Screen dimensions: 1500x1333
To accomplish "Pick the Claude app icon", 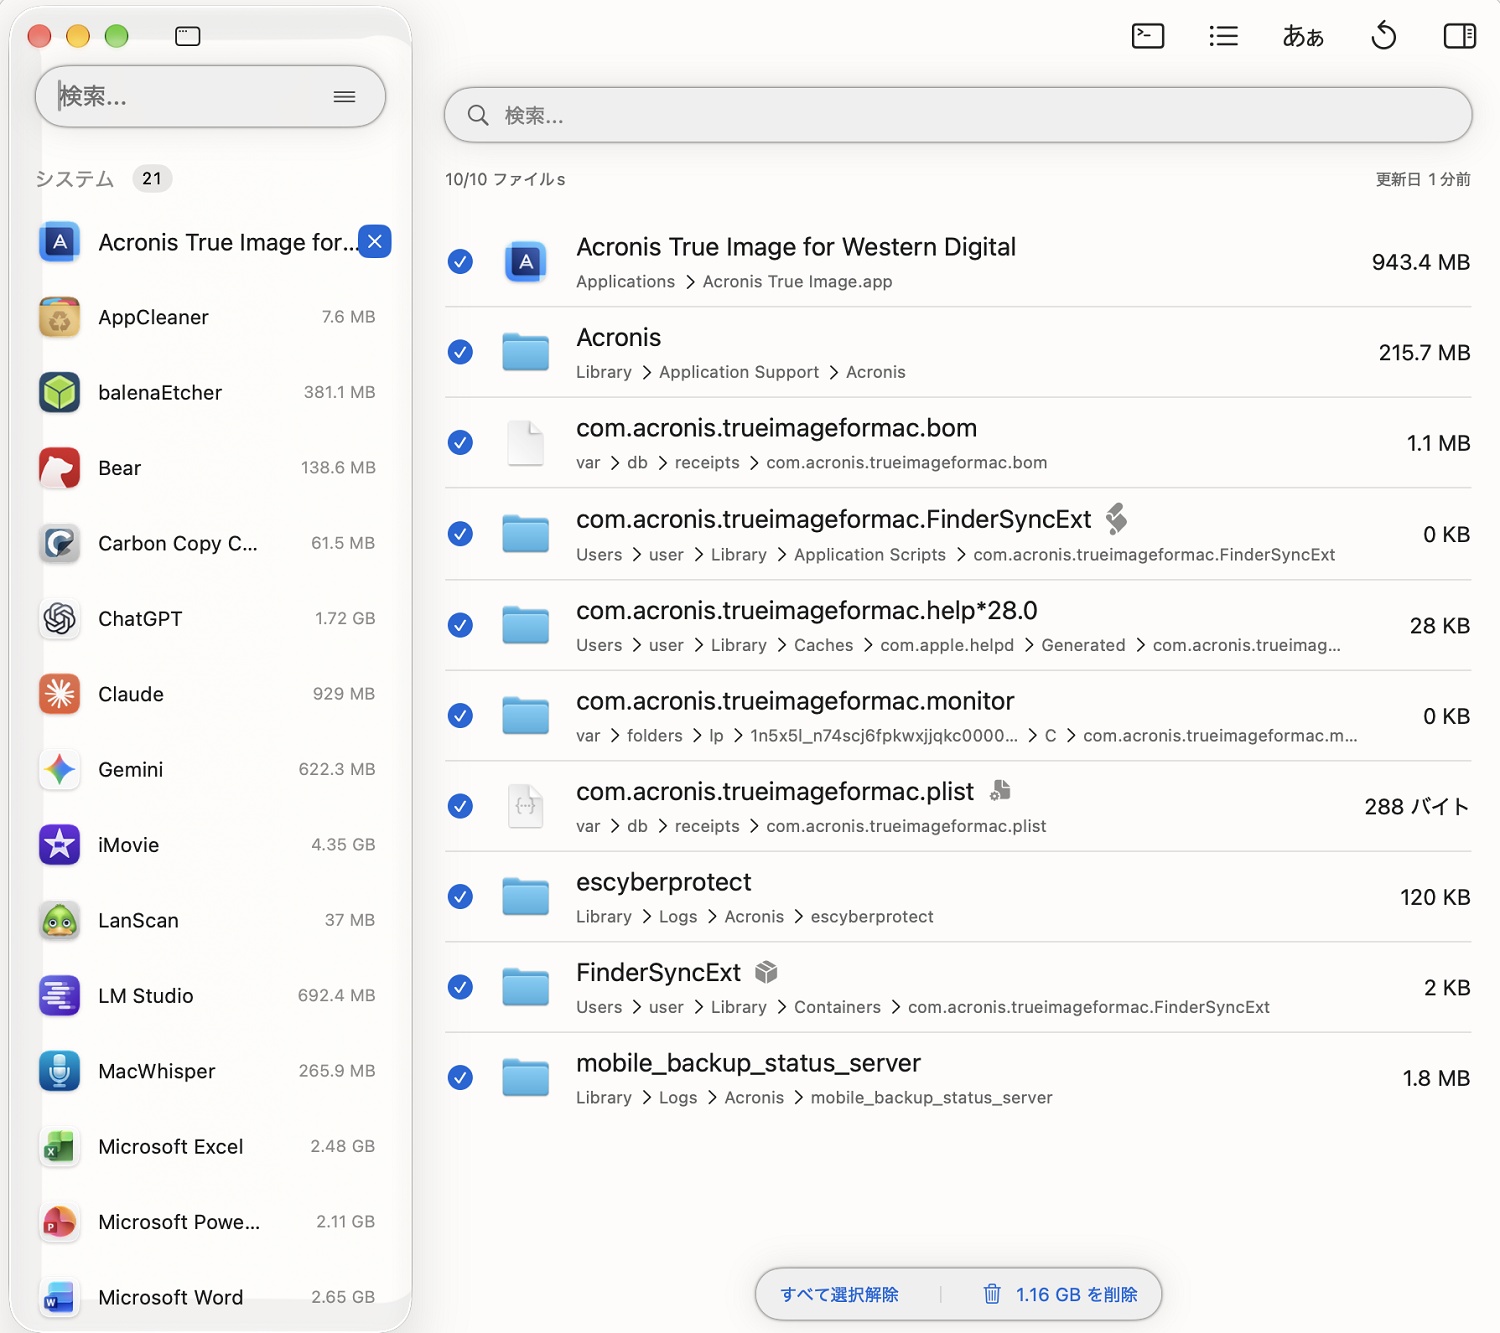I will click(x=60, y=694).
